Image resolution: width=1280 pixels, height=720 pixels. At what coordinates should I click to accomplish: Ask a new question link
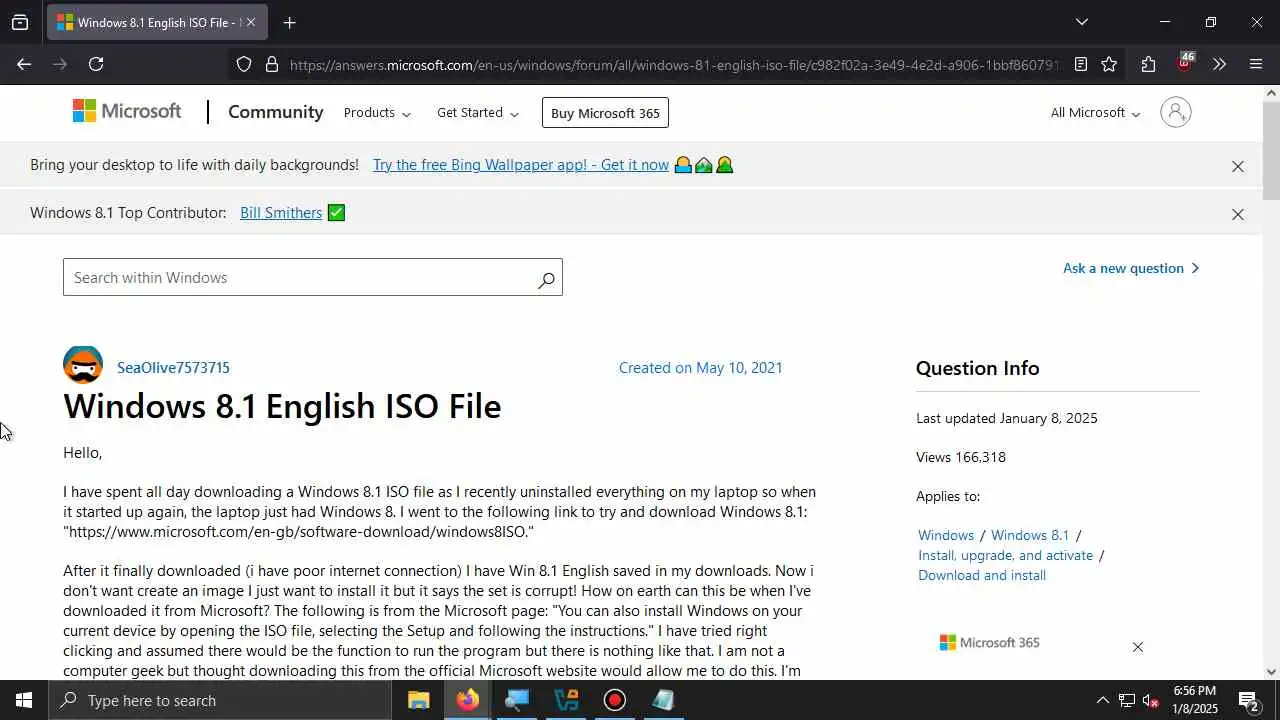pyautogui.click(x=1131, y=268)
